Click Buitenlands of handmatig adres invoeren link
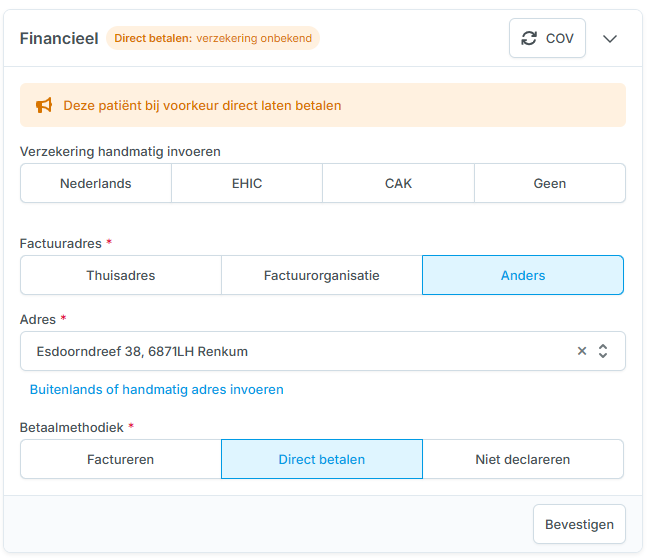 [157, 390]
